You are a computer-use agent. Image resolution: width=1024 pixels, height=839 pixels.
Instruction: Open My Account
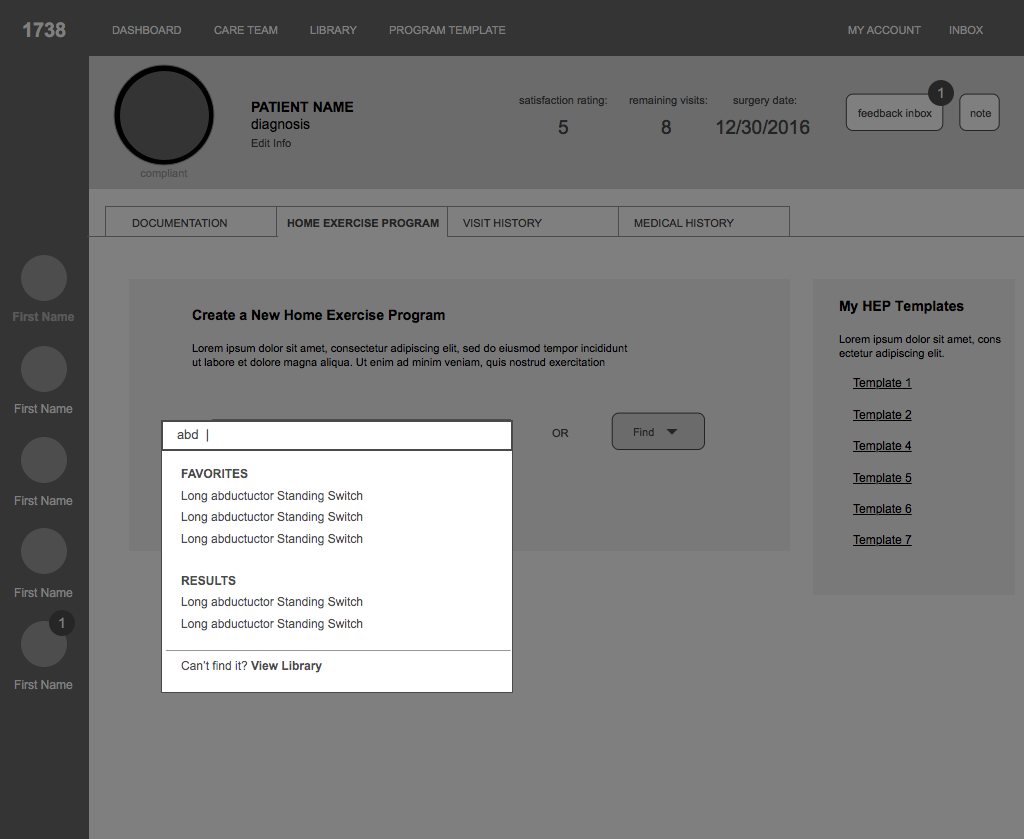[884, 30]
